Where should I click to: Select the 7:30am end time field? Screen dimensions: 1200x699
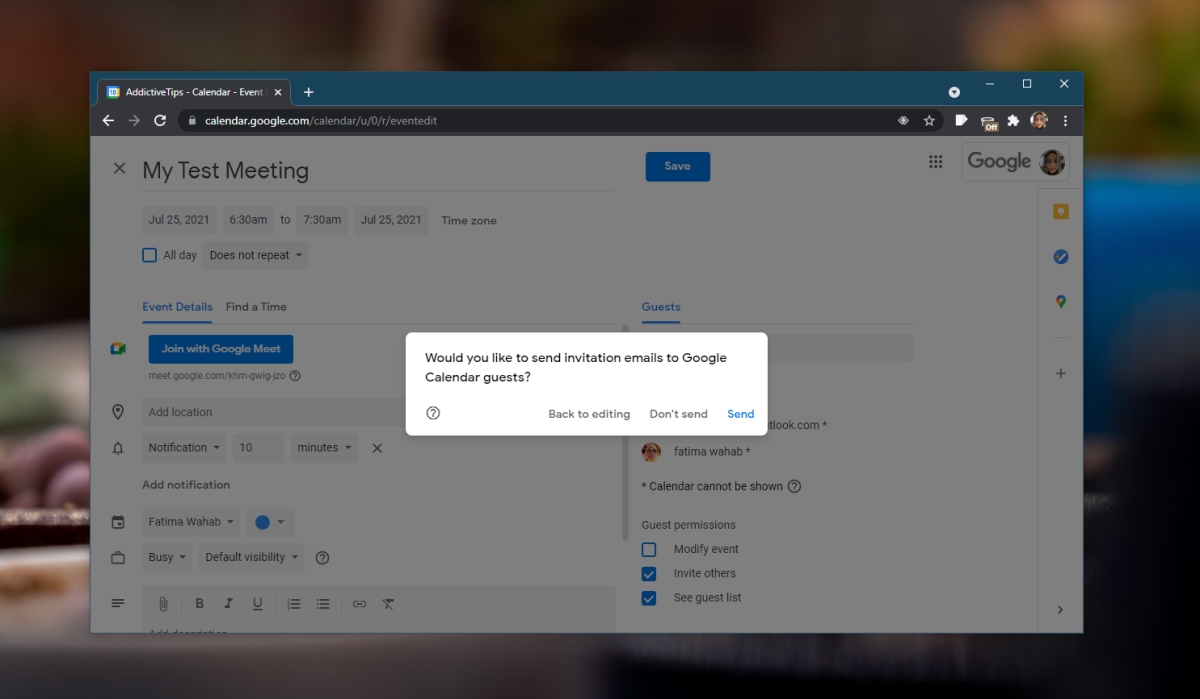[x=322, y=220]
